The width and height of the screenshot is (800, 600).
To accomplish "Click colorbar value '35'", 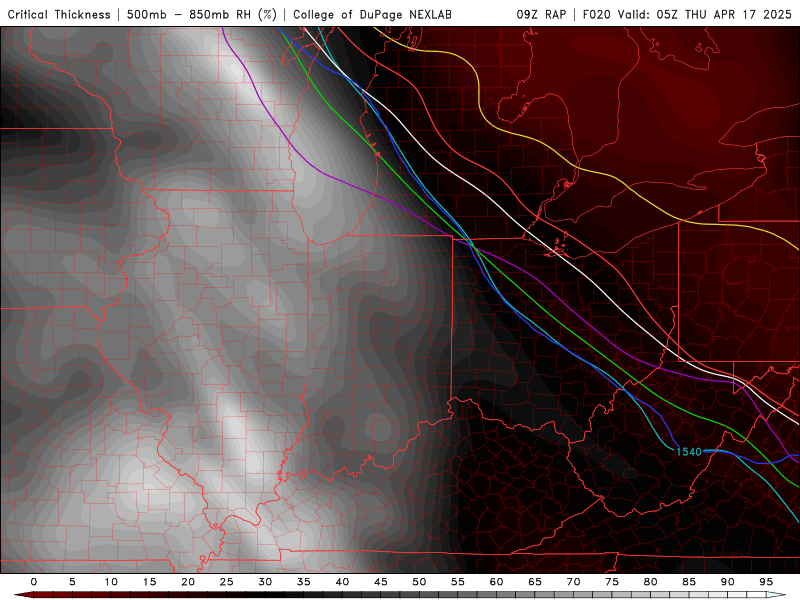I will click(x=303, y=582).
